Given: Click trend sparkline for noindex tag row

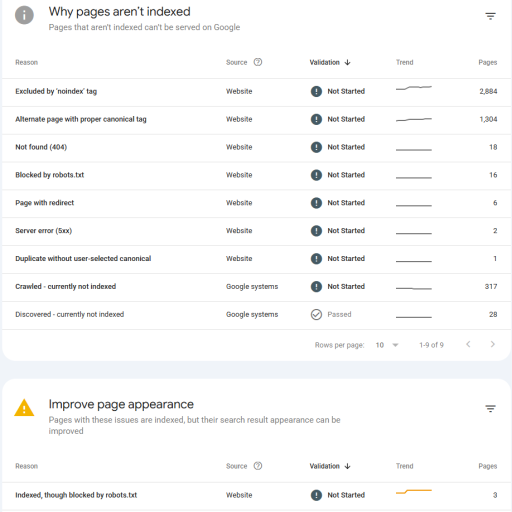Looking at the screenshot, I should click(x=414, y=88).
